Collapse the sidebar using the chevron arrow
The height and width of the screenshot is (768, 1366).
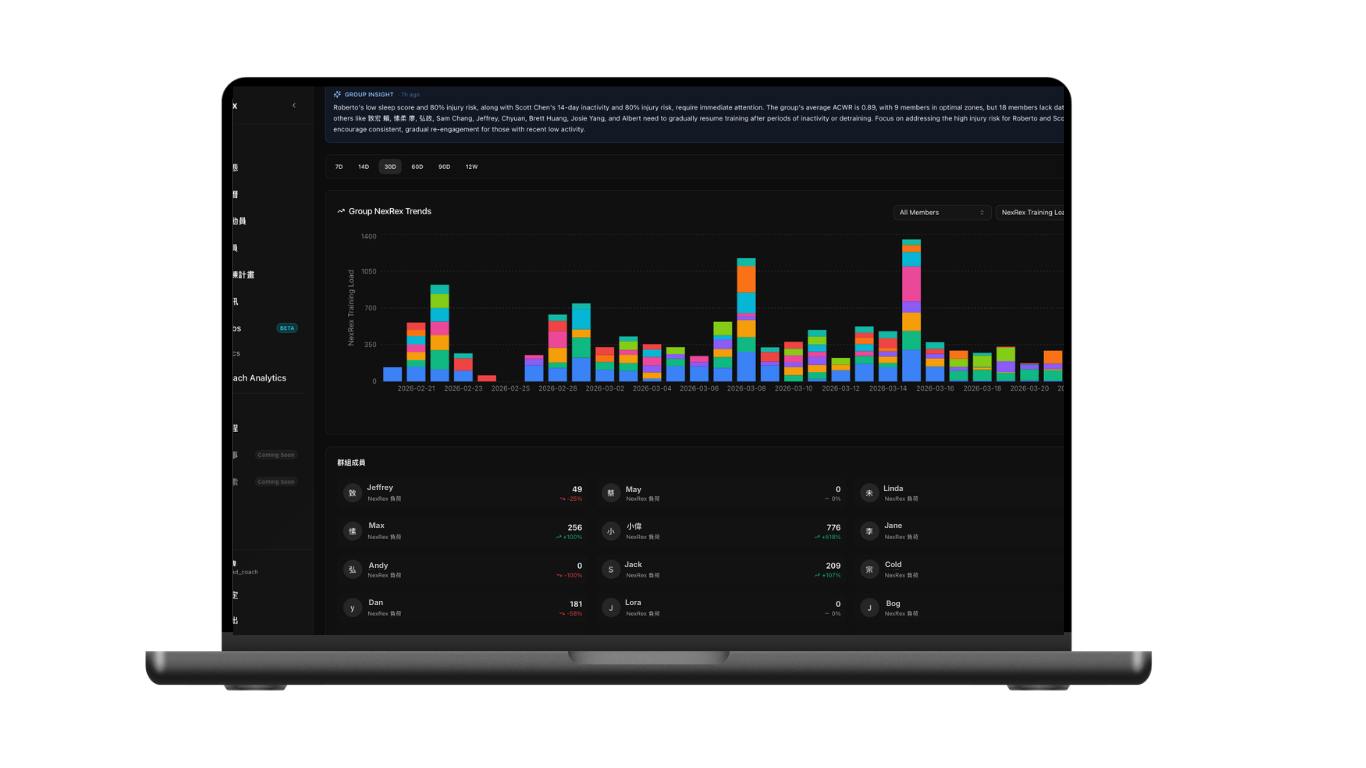[293, 104]
